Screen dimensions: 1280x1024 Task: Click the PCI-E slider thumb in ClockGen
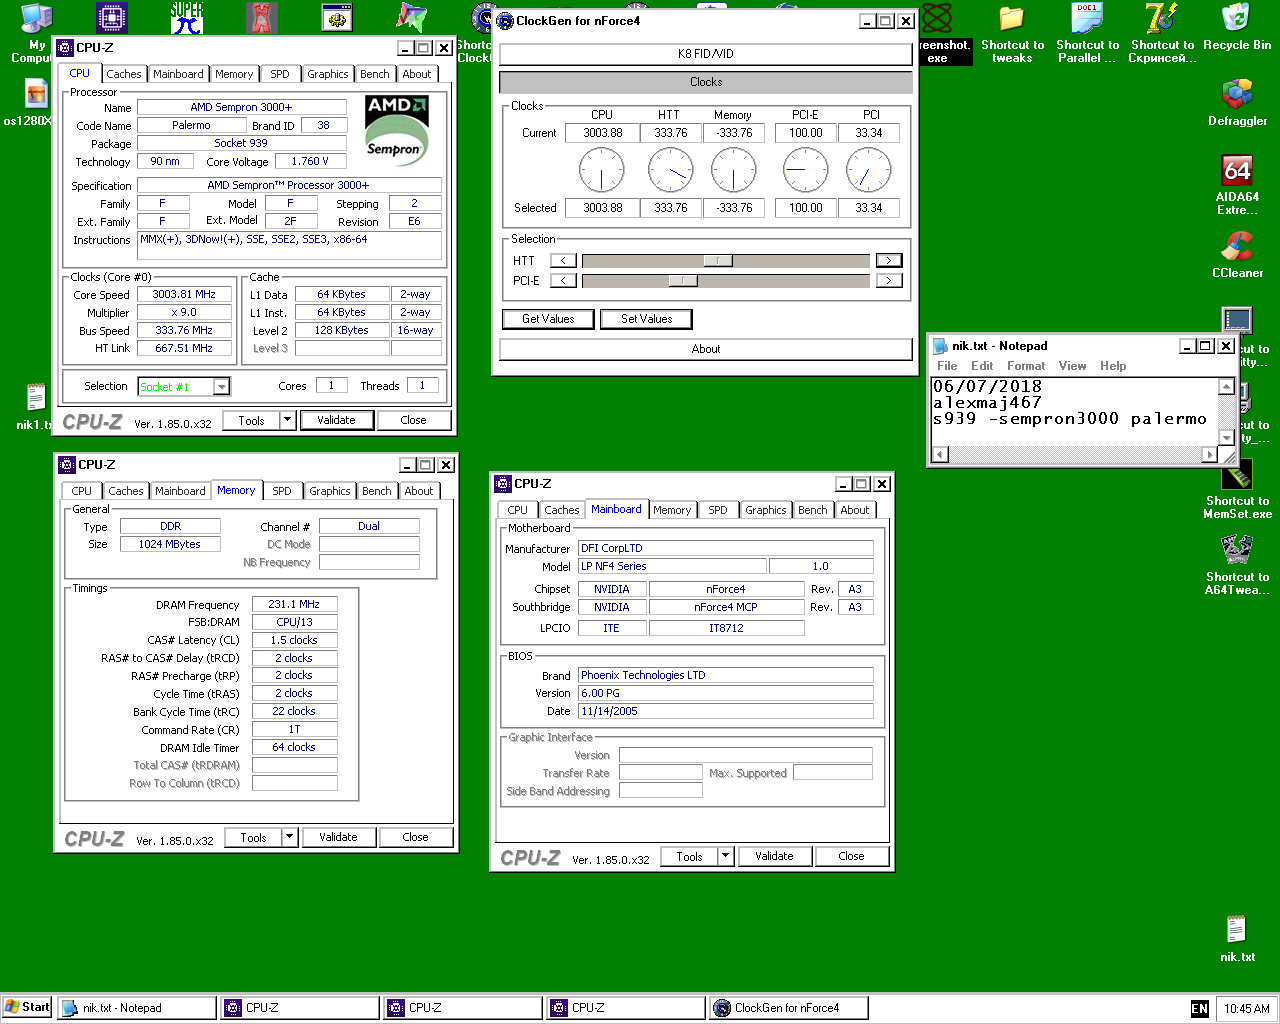(683, 281)
